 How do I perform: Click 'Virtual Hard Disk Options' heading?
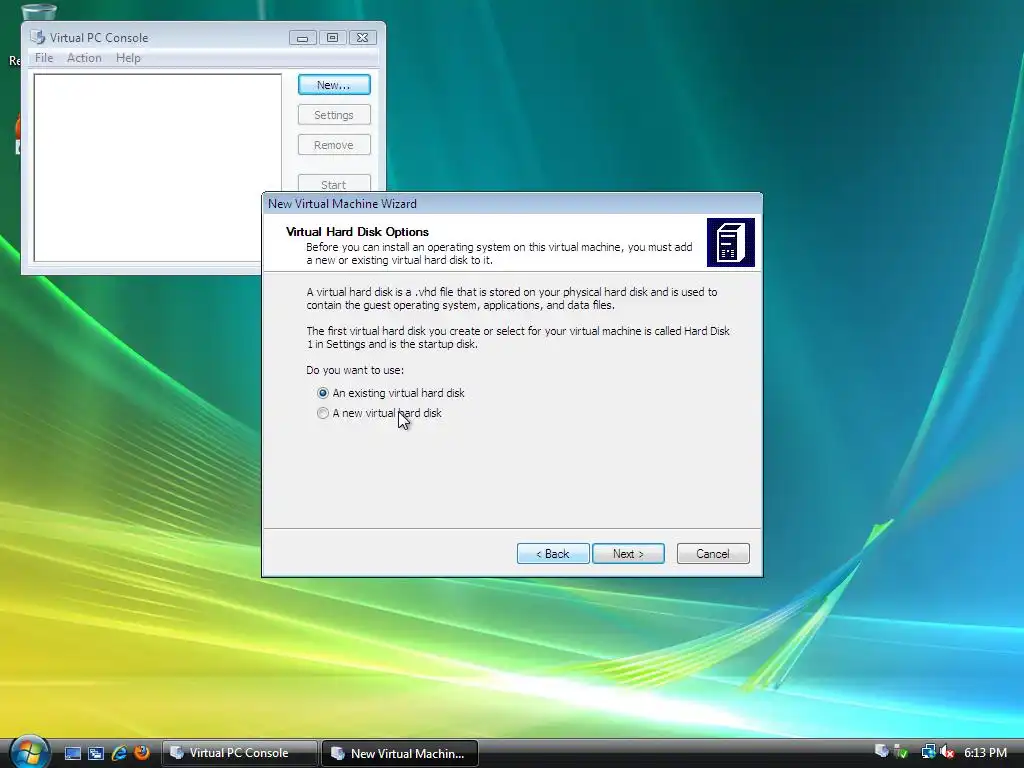(x=357, y=232)
